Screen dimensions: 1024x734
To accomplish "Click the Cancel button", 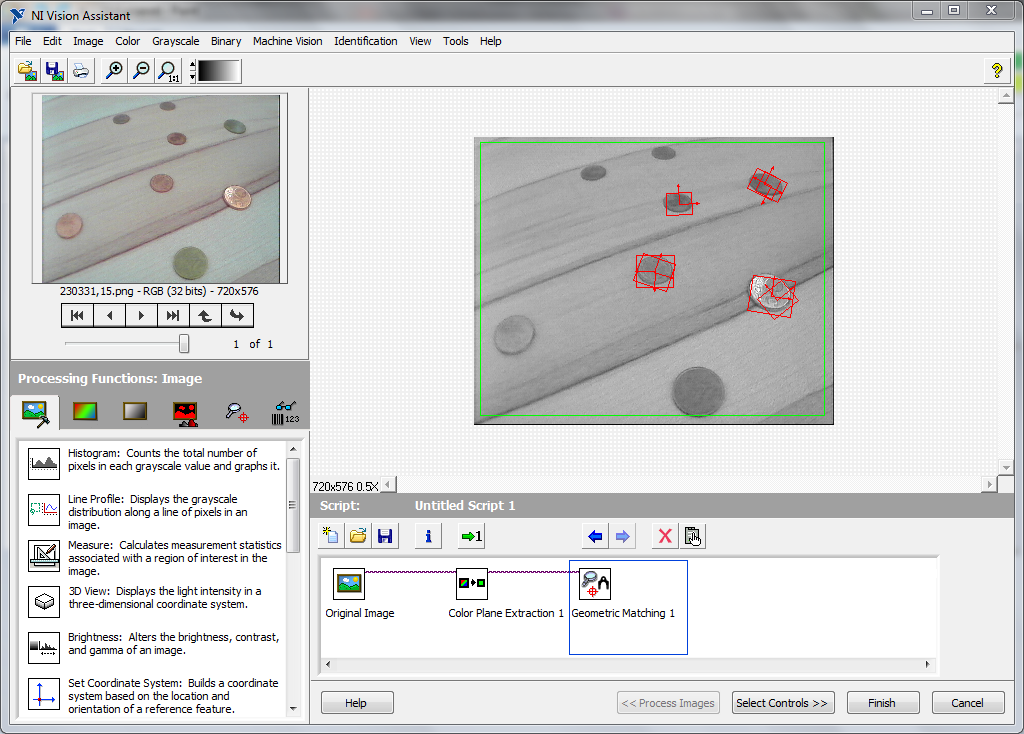I will click(x=967, y=703).
